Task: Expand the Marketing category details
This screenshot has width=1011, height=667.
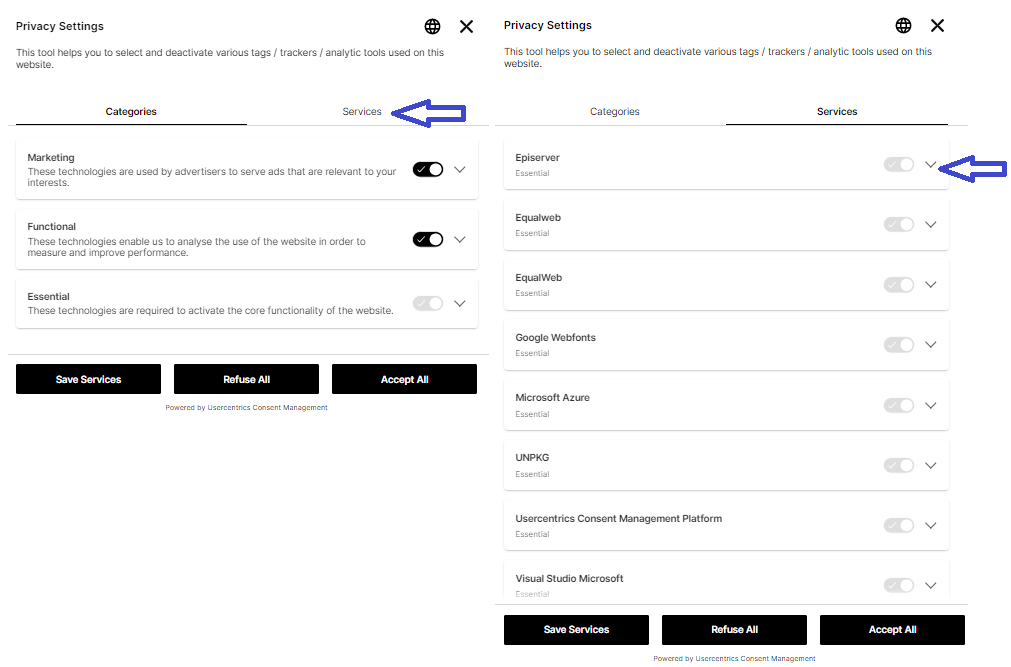Action: tap(460, 170)
